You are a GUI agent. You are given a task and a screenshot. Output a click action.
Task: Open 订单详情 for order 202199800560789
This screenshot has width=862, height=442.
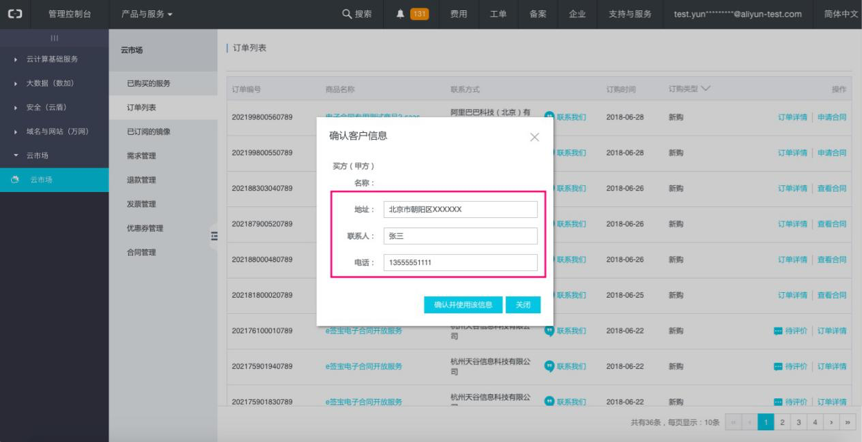792,117
